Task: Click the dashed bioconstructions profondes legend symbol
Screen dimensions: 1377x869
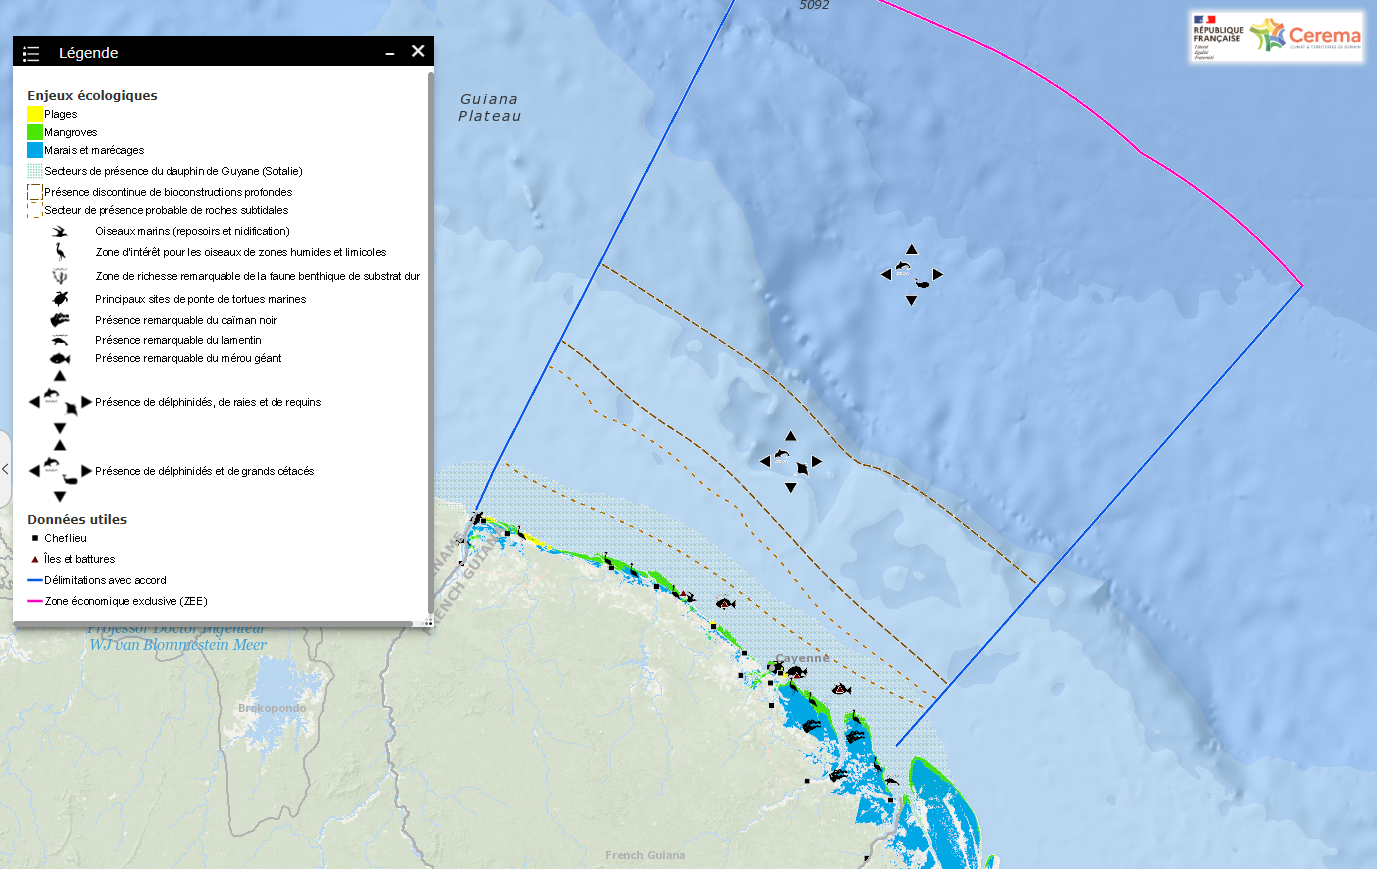Action: tap(35, 192)
